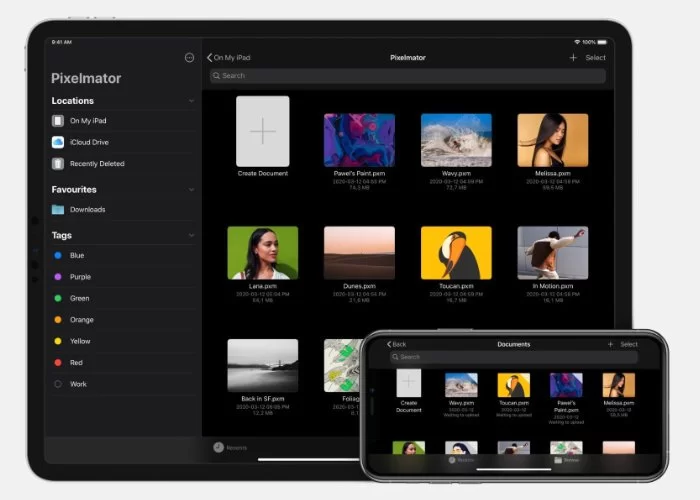
Task: Click the In Motion.pxm file name
Action: (553, 286)
